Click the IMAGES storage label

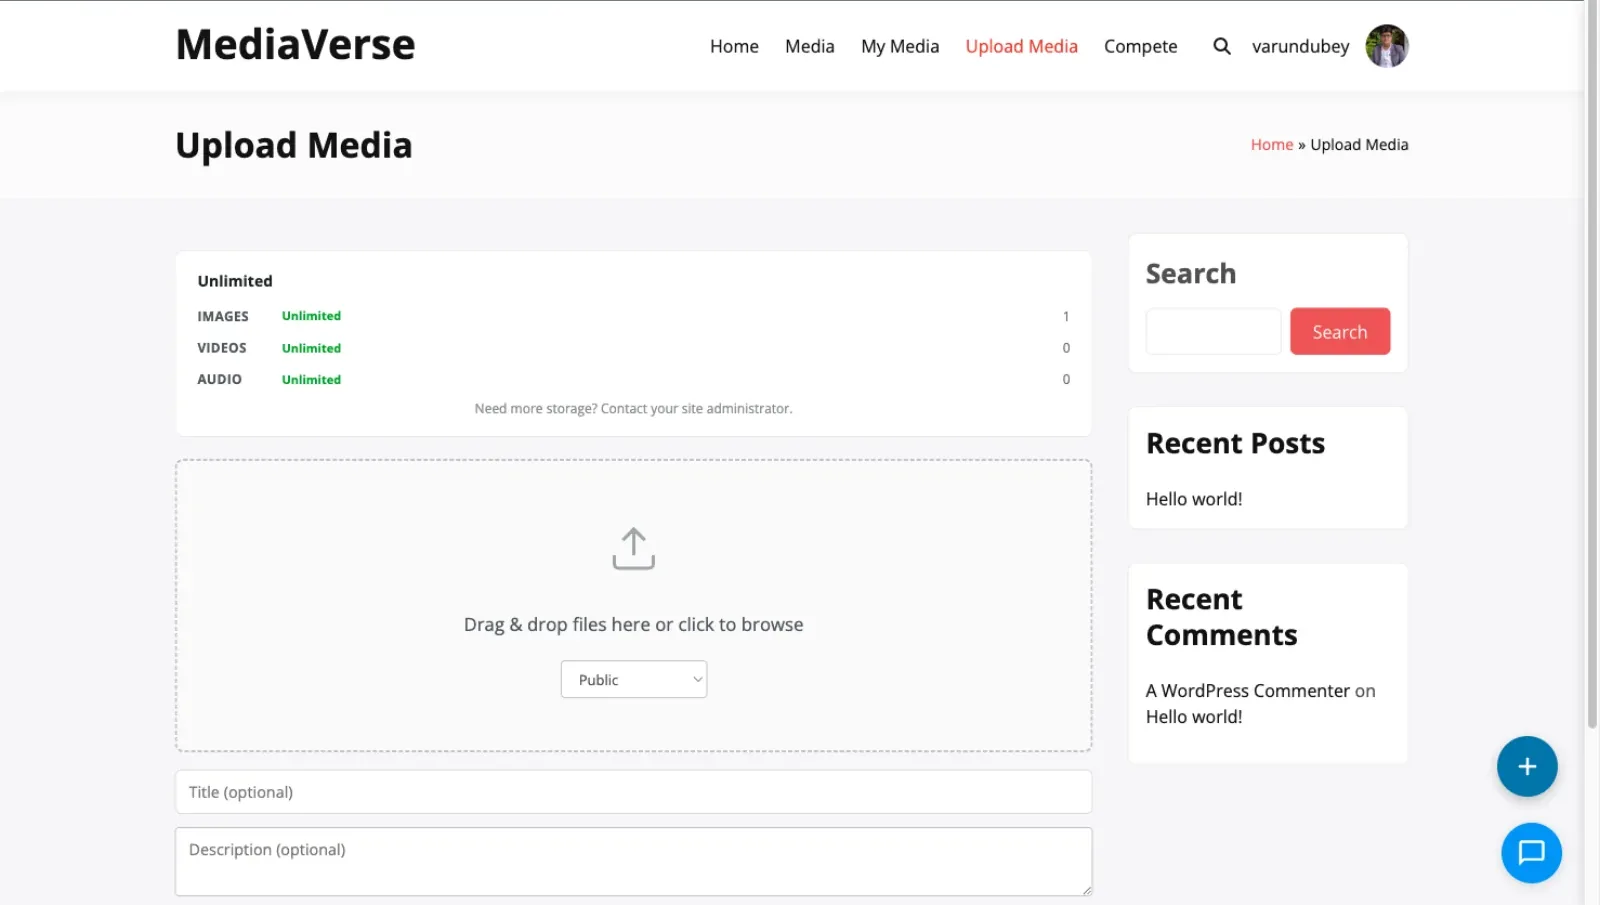click(x=223, y=316)
